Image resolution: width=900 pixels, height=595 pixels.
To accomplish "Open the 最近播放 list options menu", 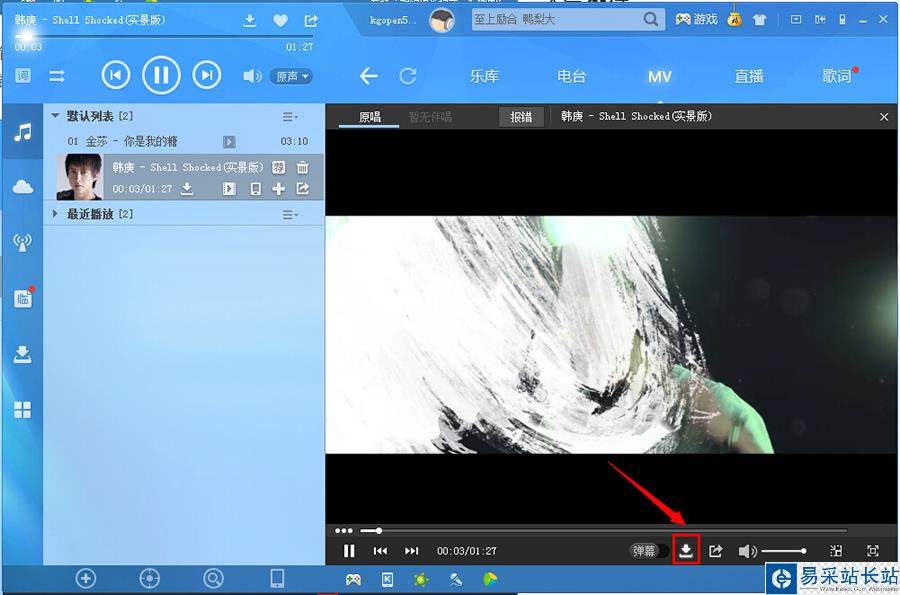I will pos(290,215).
